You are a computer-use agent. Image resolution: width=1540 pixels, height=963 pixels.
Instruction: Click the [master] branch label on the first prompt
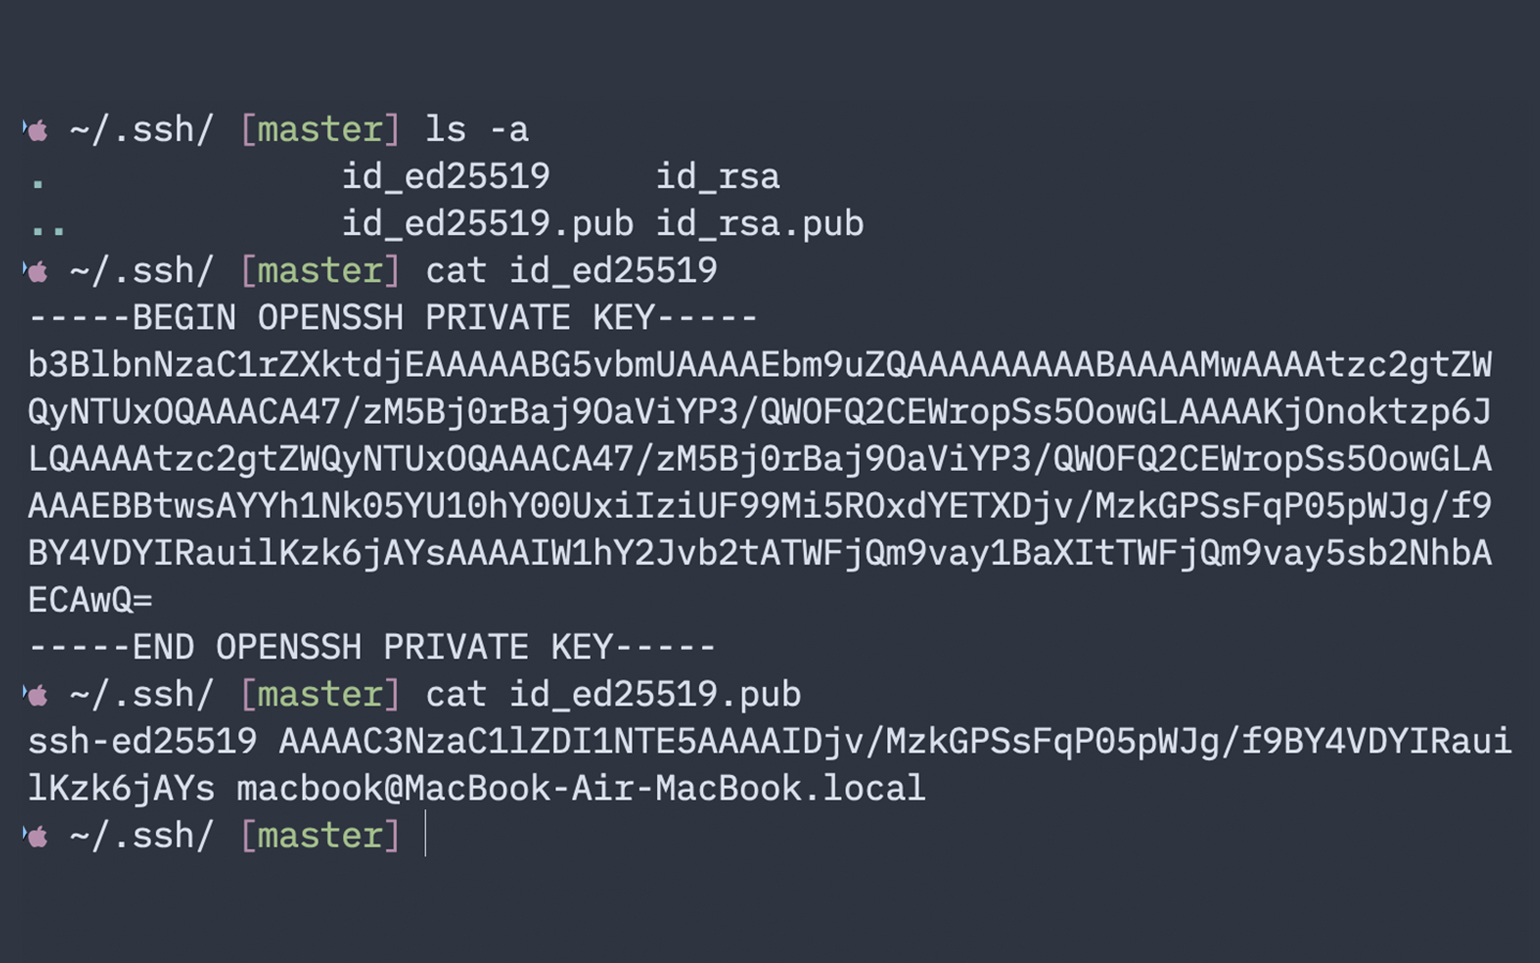320,130
